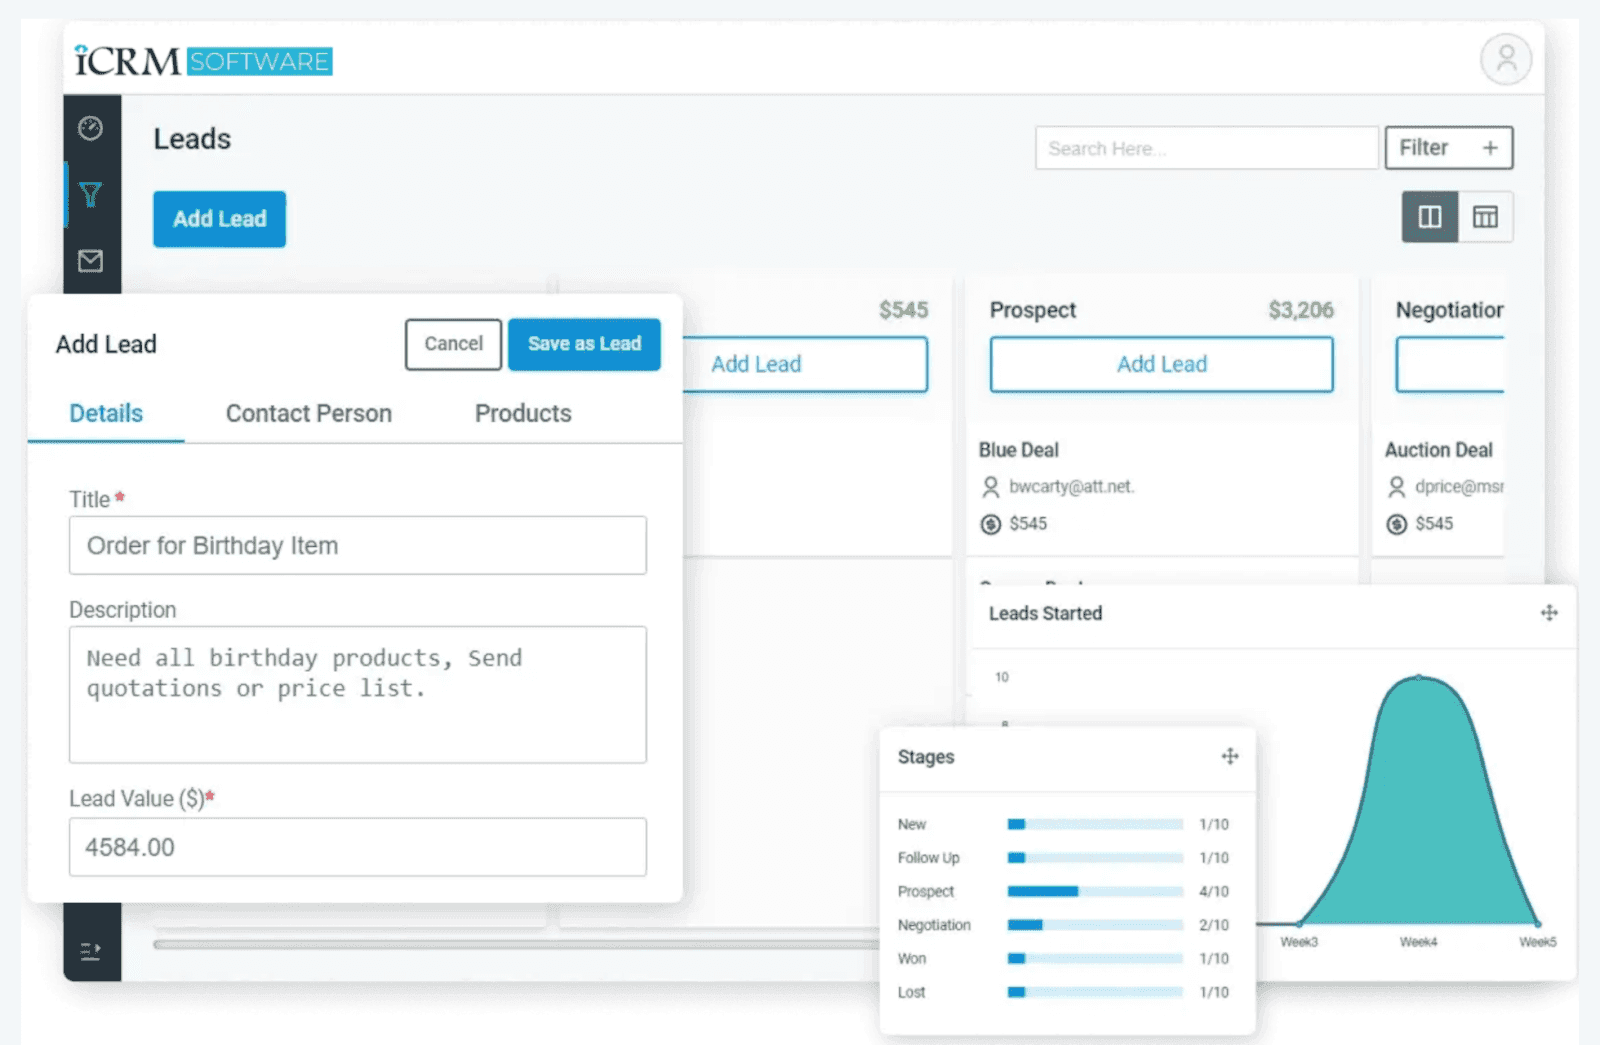Image resolution: width=1600 pixels, height=1045 pixels.
Task: Expand the Negotiation column header
Action: [1448, 310]
